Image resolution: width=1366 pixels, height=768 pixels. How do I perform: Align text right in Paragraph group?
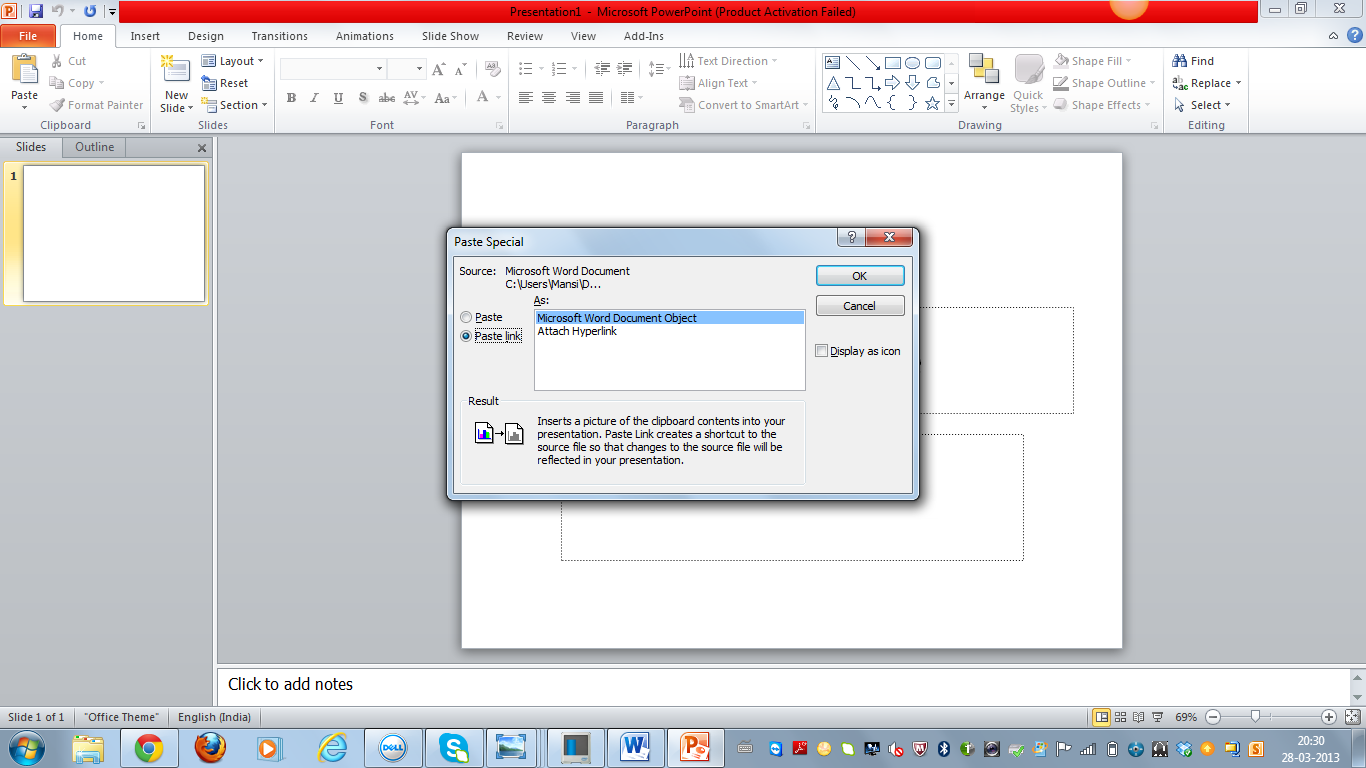coord(573,98)
